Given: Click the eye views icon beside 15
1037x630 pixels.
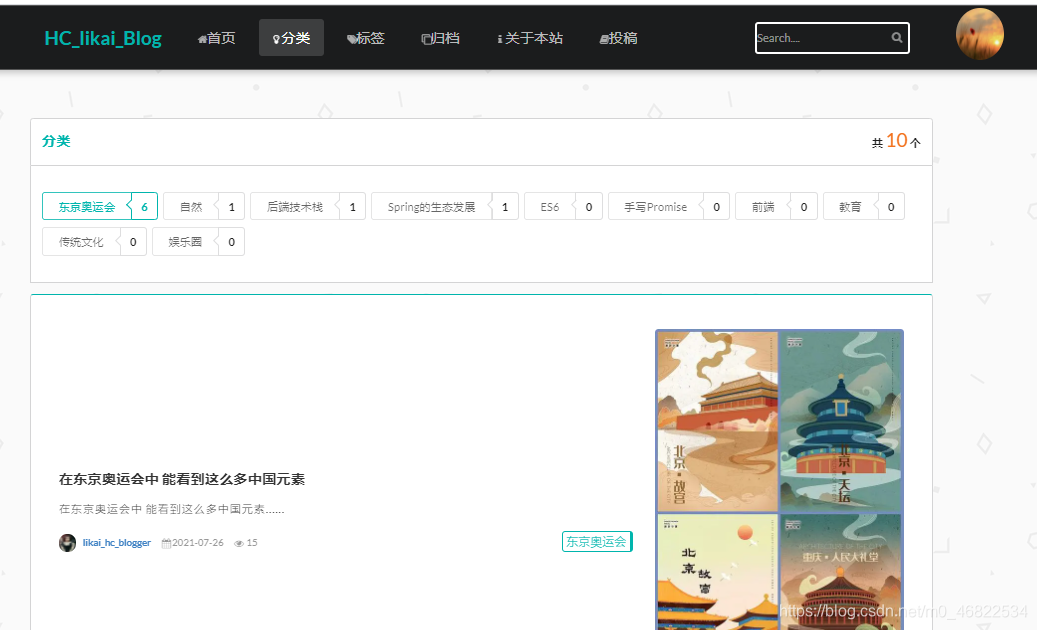Looking at the screenshot, I should coord(239,543).
